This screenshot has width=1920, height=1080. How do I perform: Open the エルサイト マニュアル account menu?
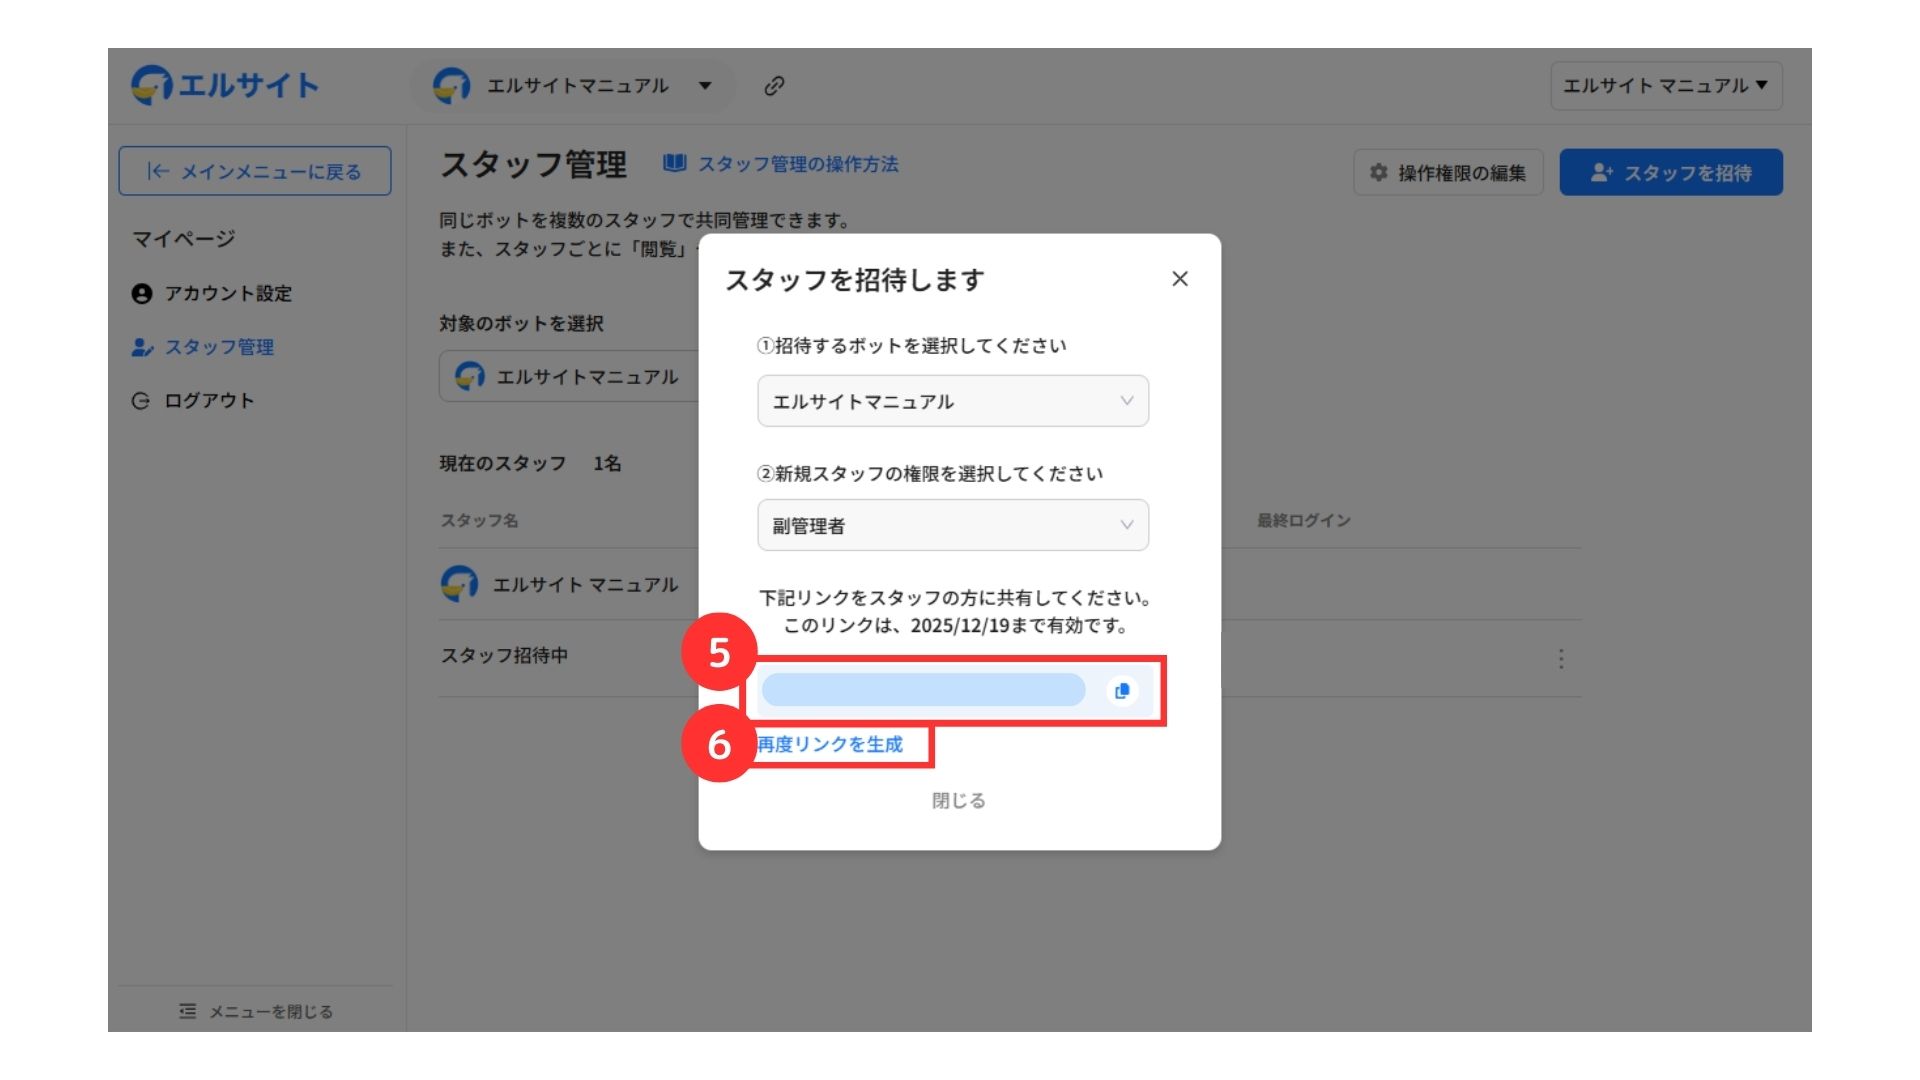coord(1665,86)
